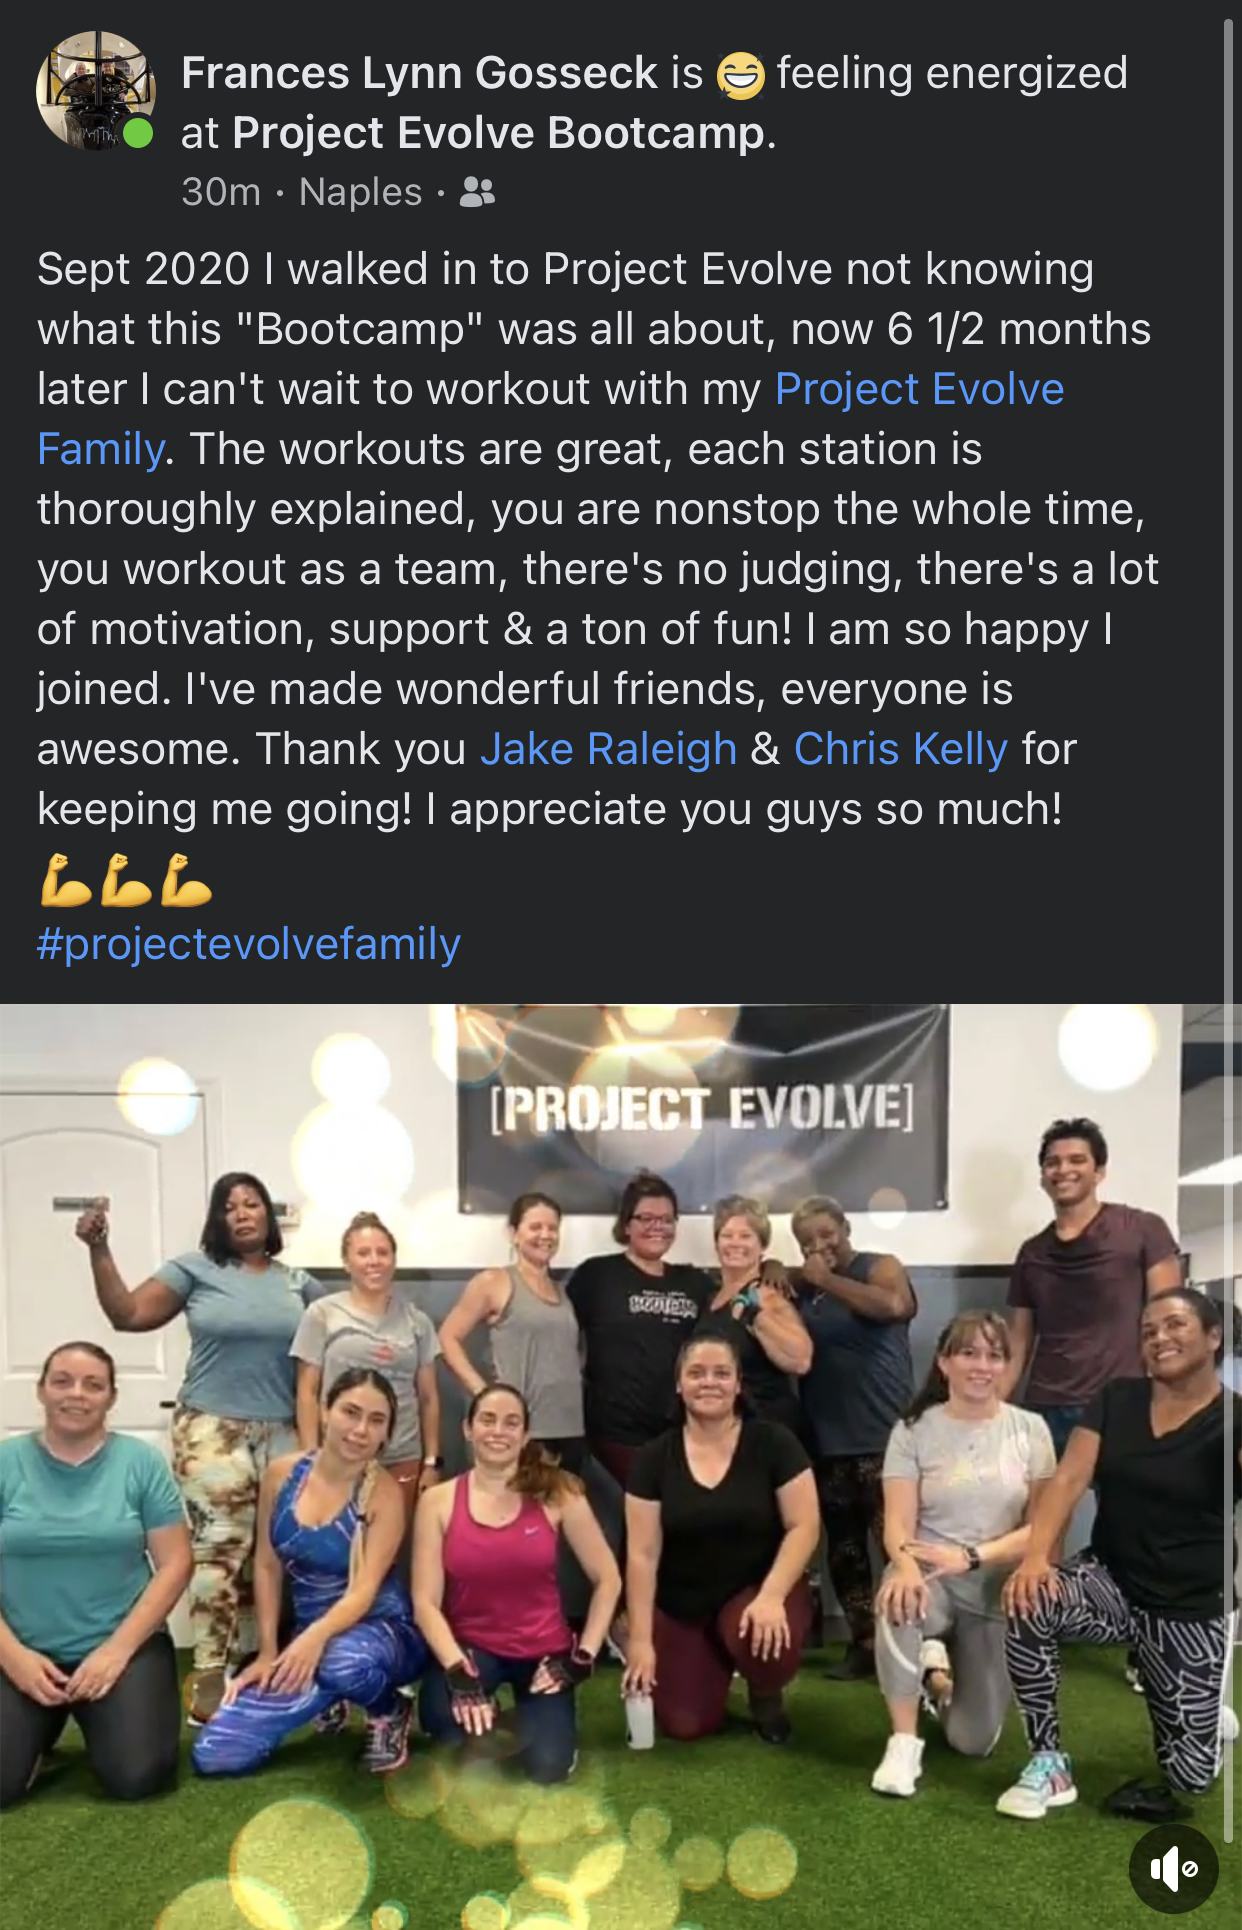The image size is (1242, 1930).
Task: Open Frances Lynn Gosseck's profile name
Action: tap(420, 73)
